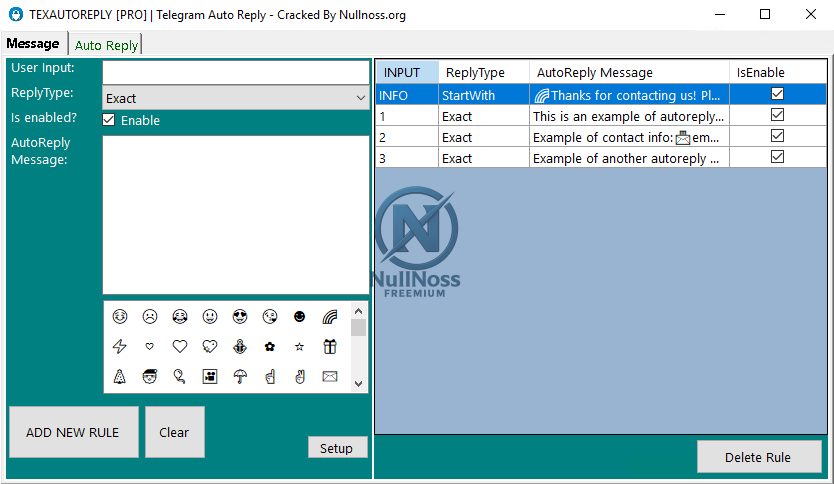The width and height of the screenshot is (834, 484).
Task: Insert the gift box emoji
Action: click(330, 347)
